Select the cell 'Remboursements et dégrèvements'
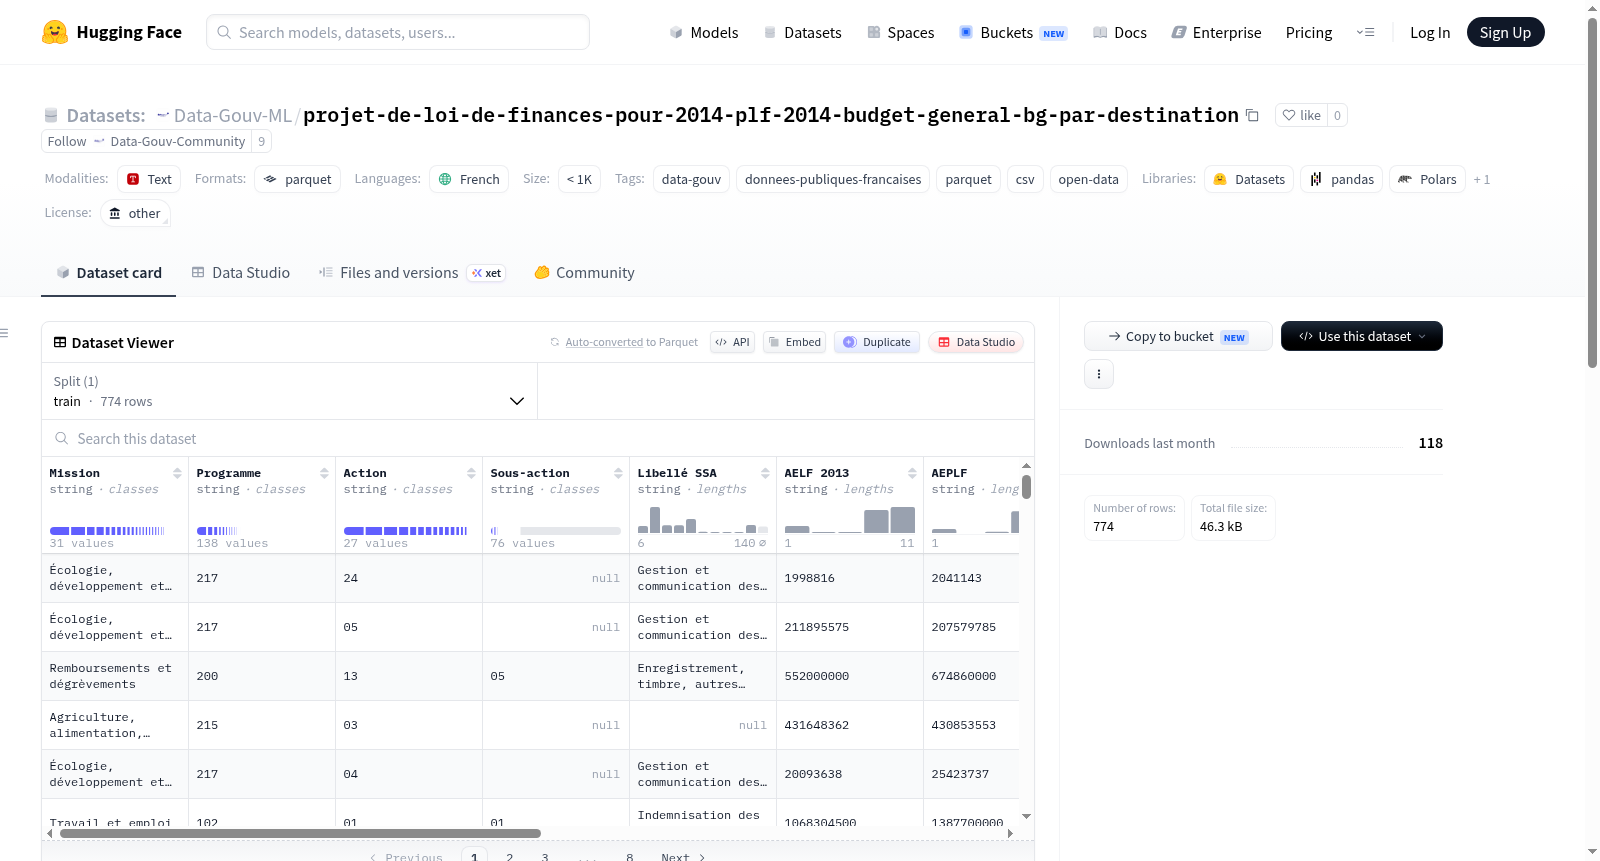The width and height of the screenshot is (1600, 861). pos(115,676)
